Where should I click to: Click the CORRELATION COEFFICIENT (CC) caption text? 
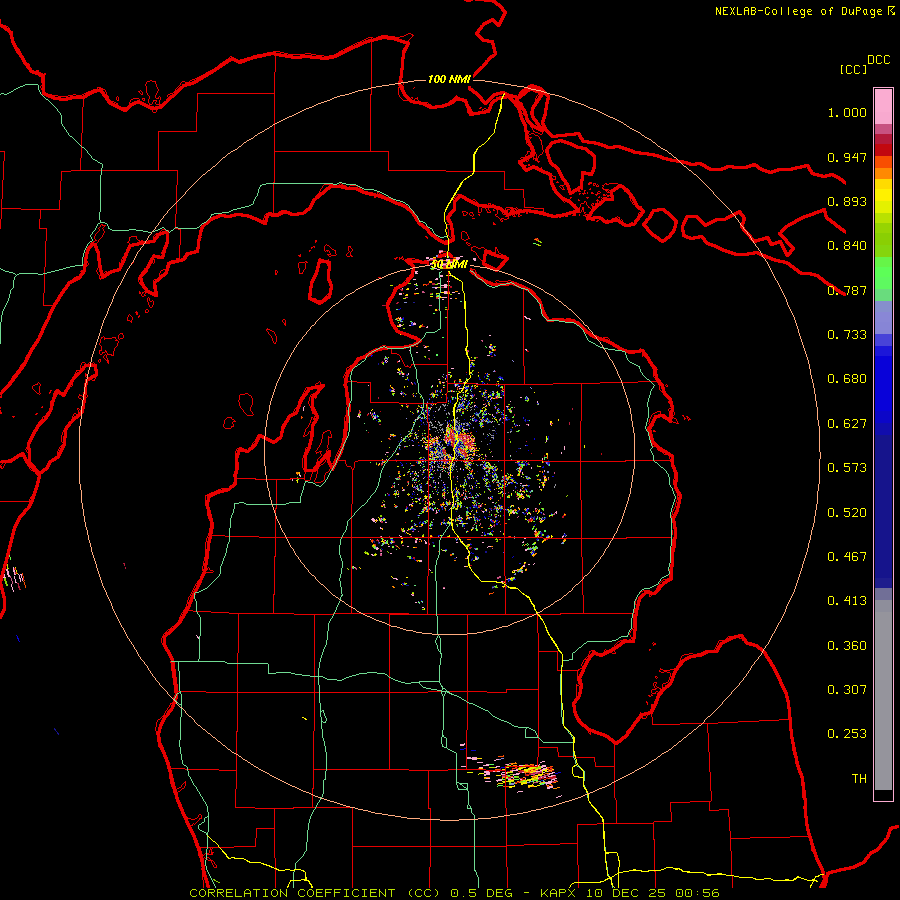(315, 893)
